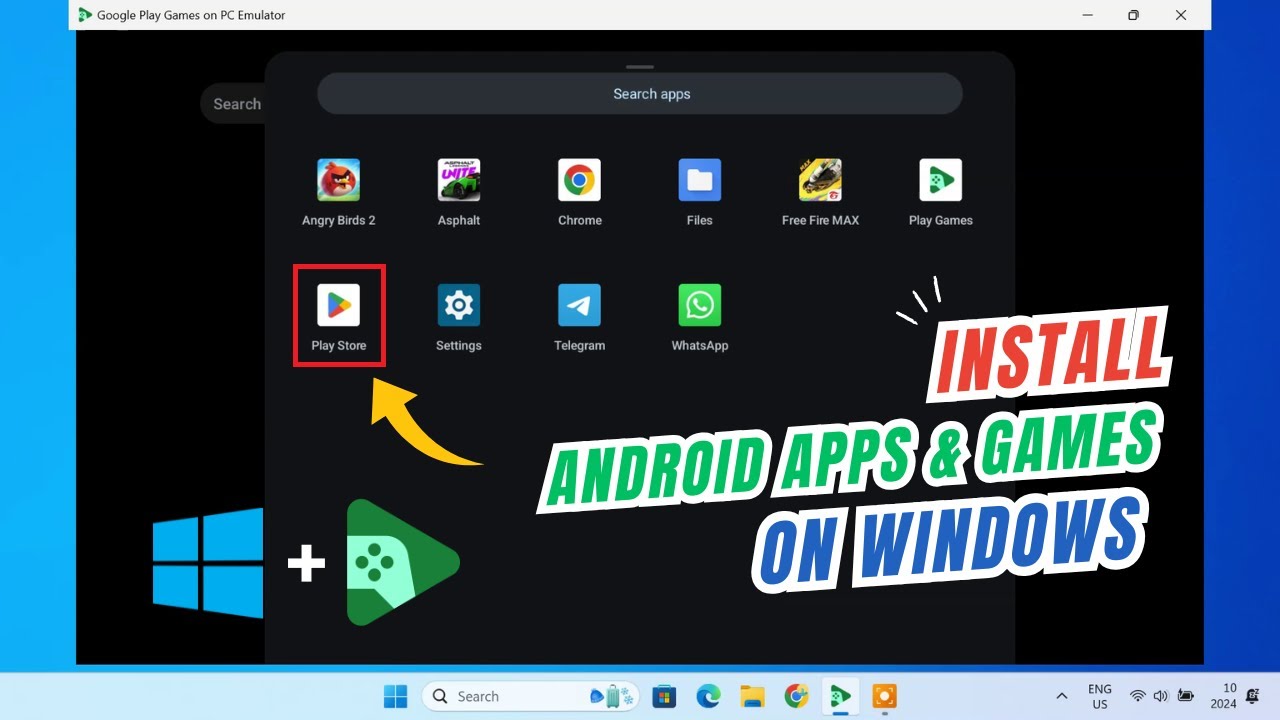This screenshot has height=720, width=1280.
Task: Launch the Telegram app
Action: pyautogui.click(x=579, y=305)
